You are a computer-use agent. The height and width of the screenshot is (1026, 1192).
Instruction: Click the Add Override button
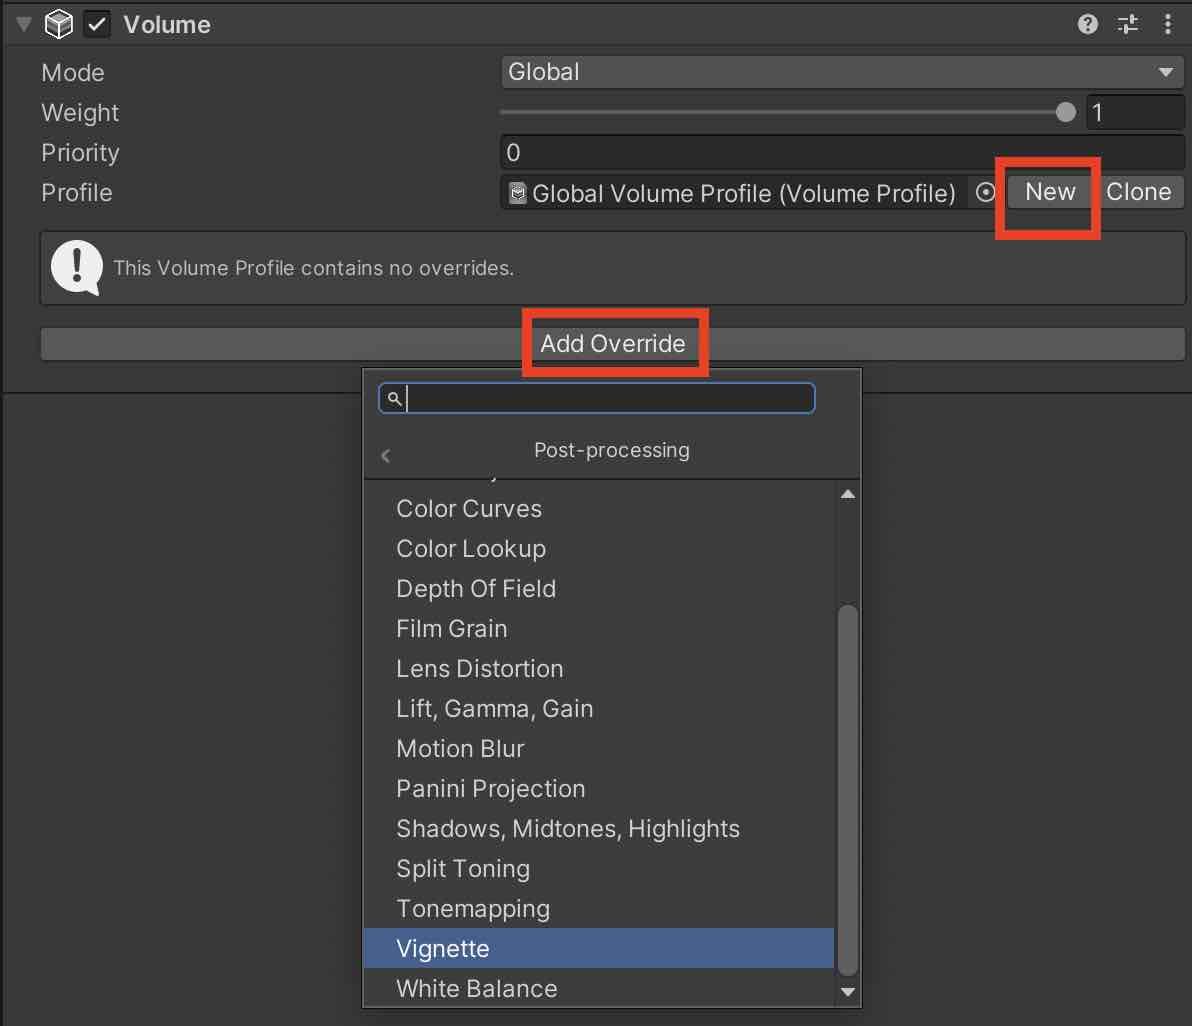(614, 343)
